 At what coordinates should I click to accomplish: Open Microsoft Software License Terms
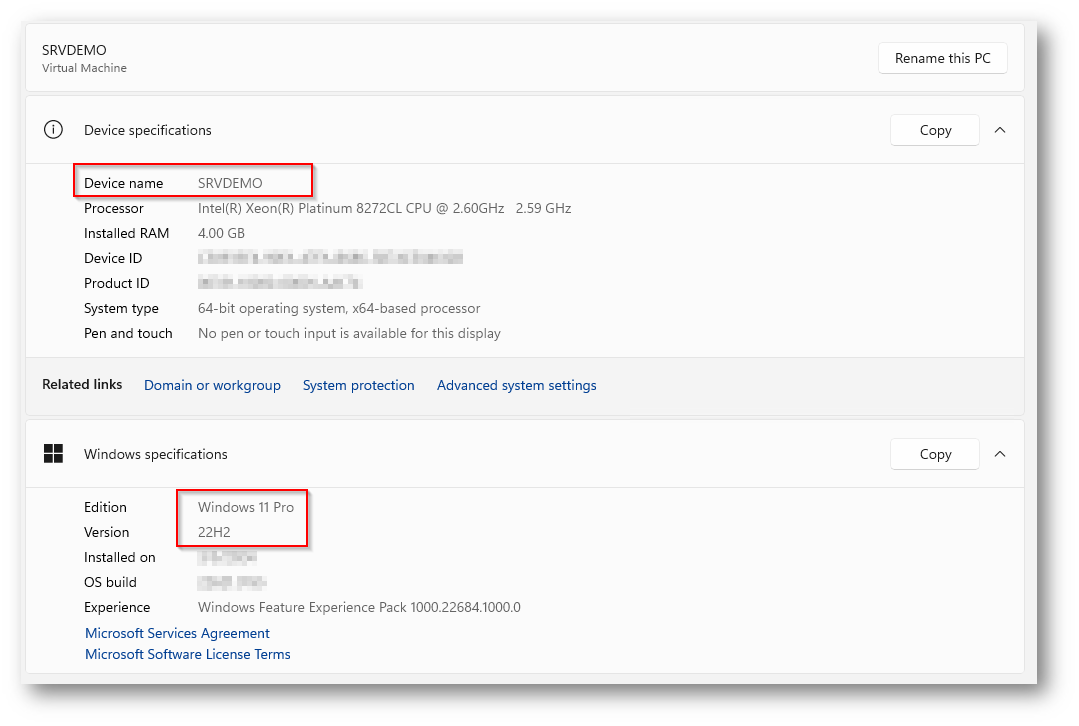[188, 654]
